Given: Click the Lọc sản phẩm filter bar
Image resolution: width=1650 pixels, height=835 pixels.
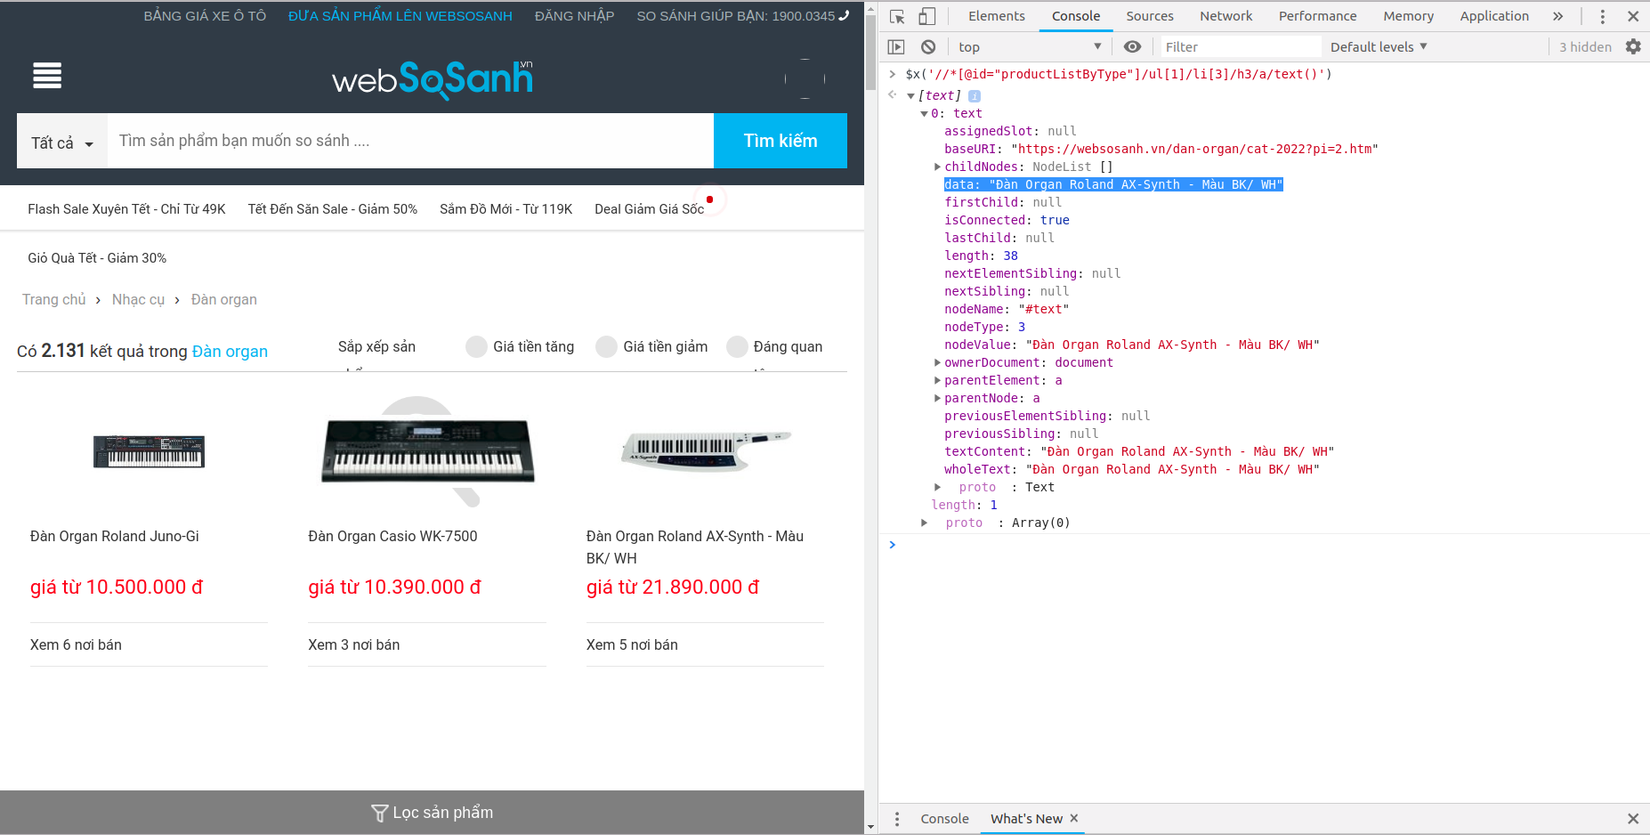Looking at the screenshot, I should click(x=432, y=813).
